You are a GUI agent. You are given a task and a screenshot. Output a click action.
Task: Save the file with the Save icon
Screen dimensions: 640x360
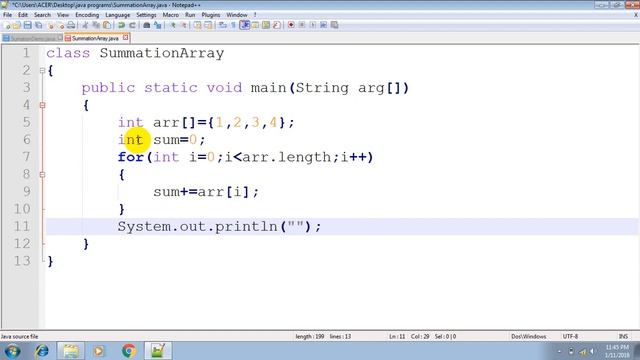[27, 25]
